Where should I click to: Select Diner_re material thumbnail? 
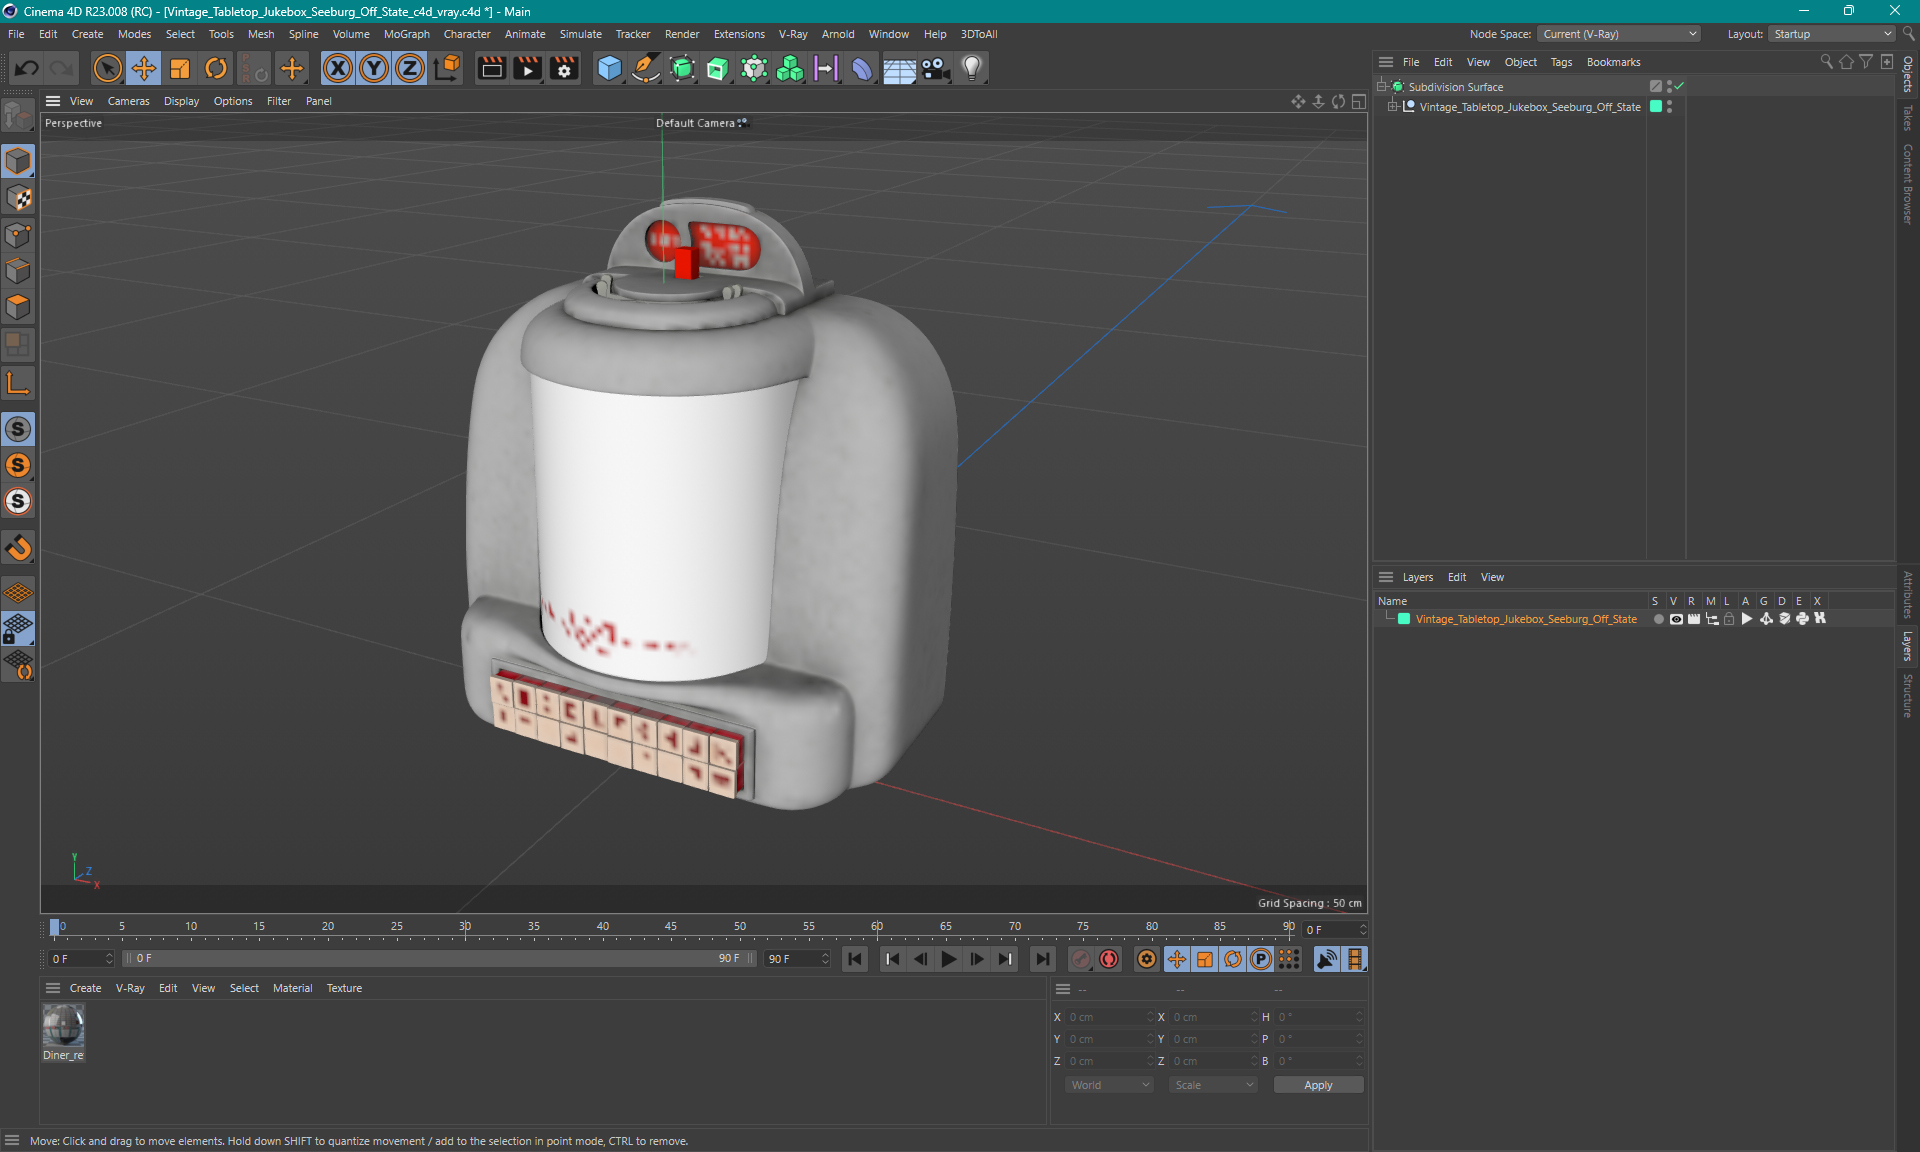click(63, 1026)
